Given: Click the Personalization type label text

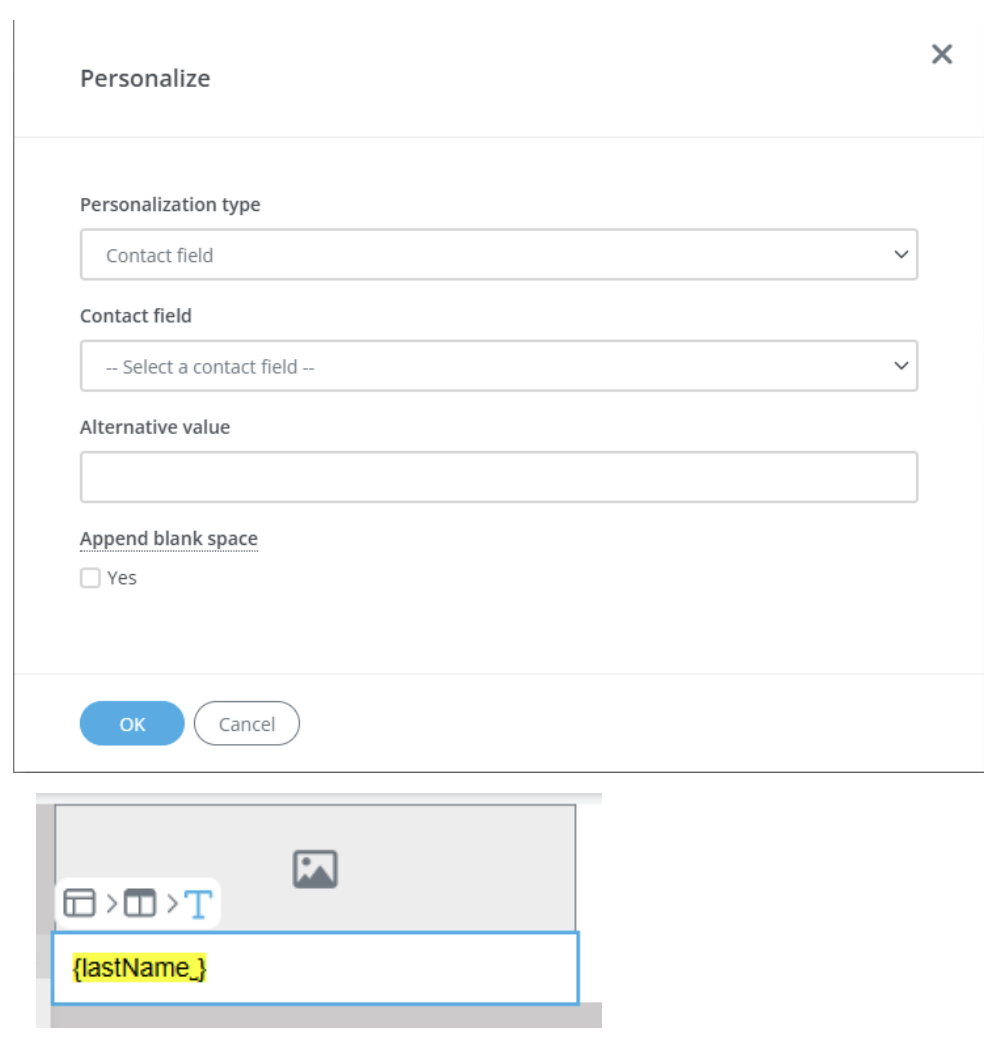Looking at the screenshot, I should click(x=170, y=205).
